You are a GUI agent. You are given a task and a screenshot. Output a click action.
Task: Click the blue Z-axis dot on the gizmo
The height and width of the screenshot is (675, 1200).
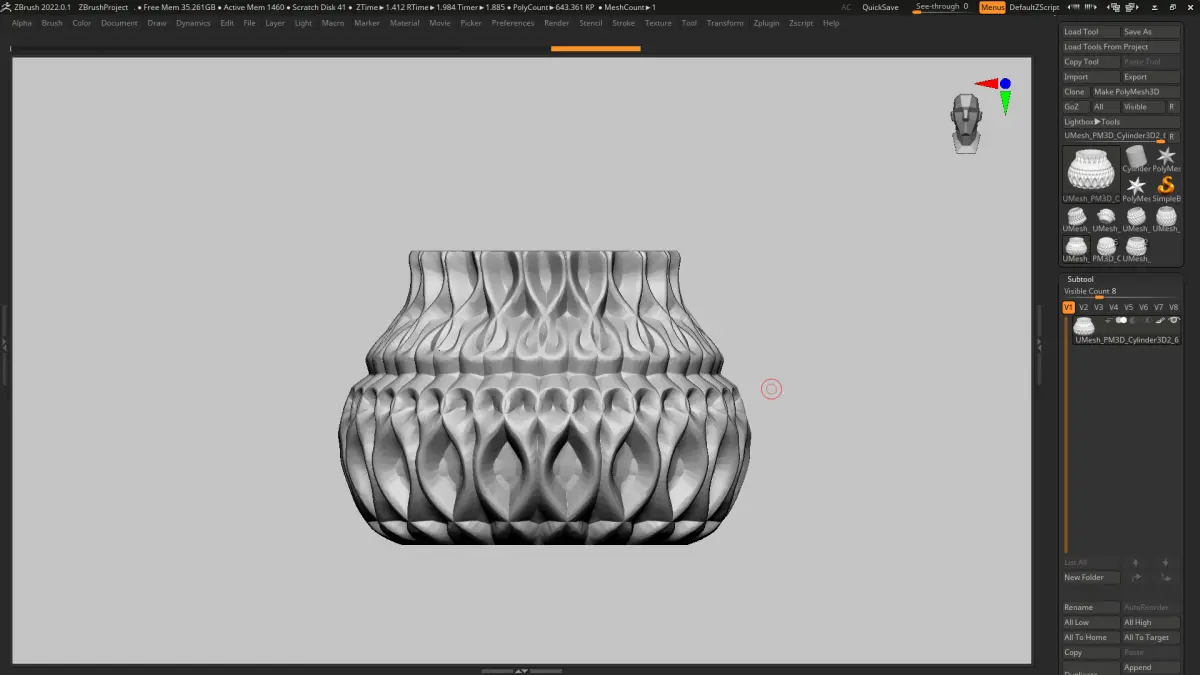1005,84
